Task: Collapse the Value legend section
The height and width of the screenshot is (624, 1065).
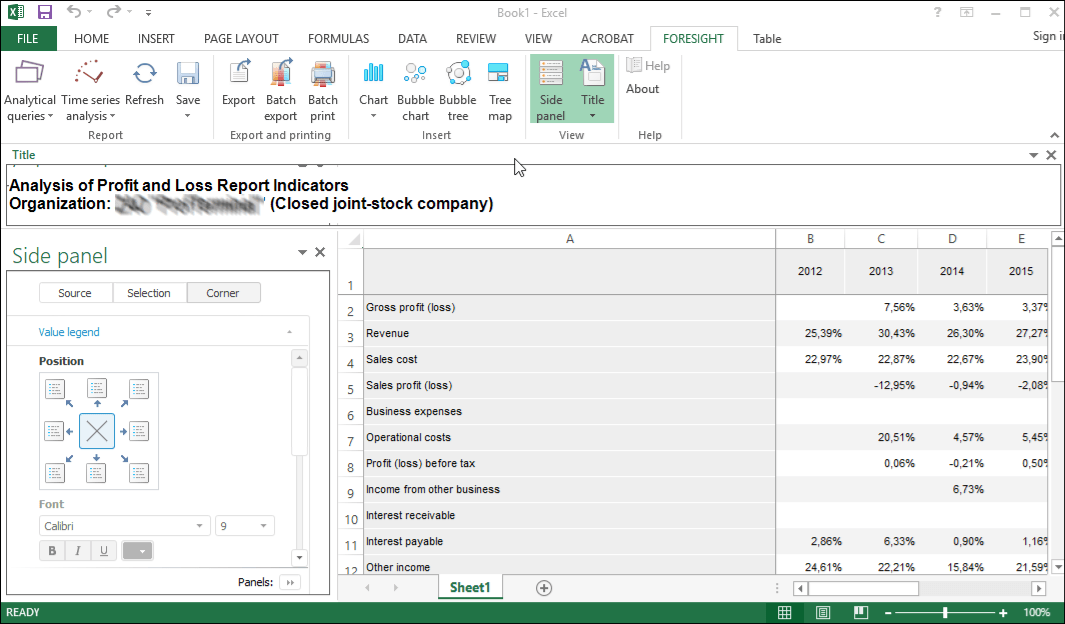Action: [x=290, y=332]
